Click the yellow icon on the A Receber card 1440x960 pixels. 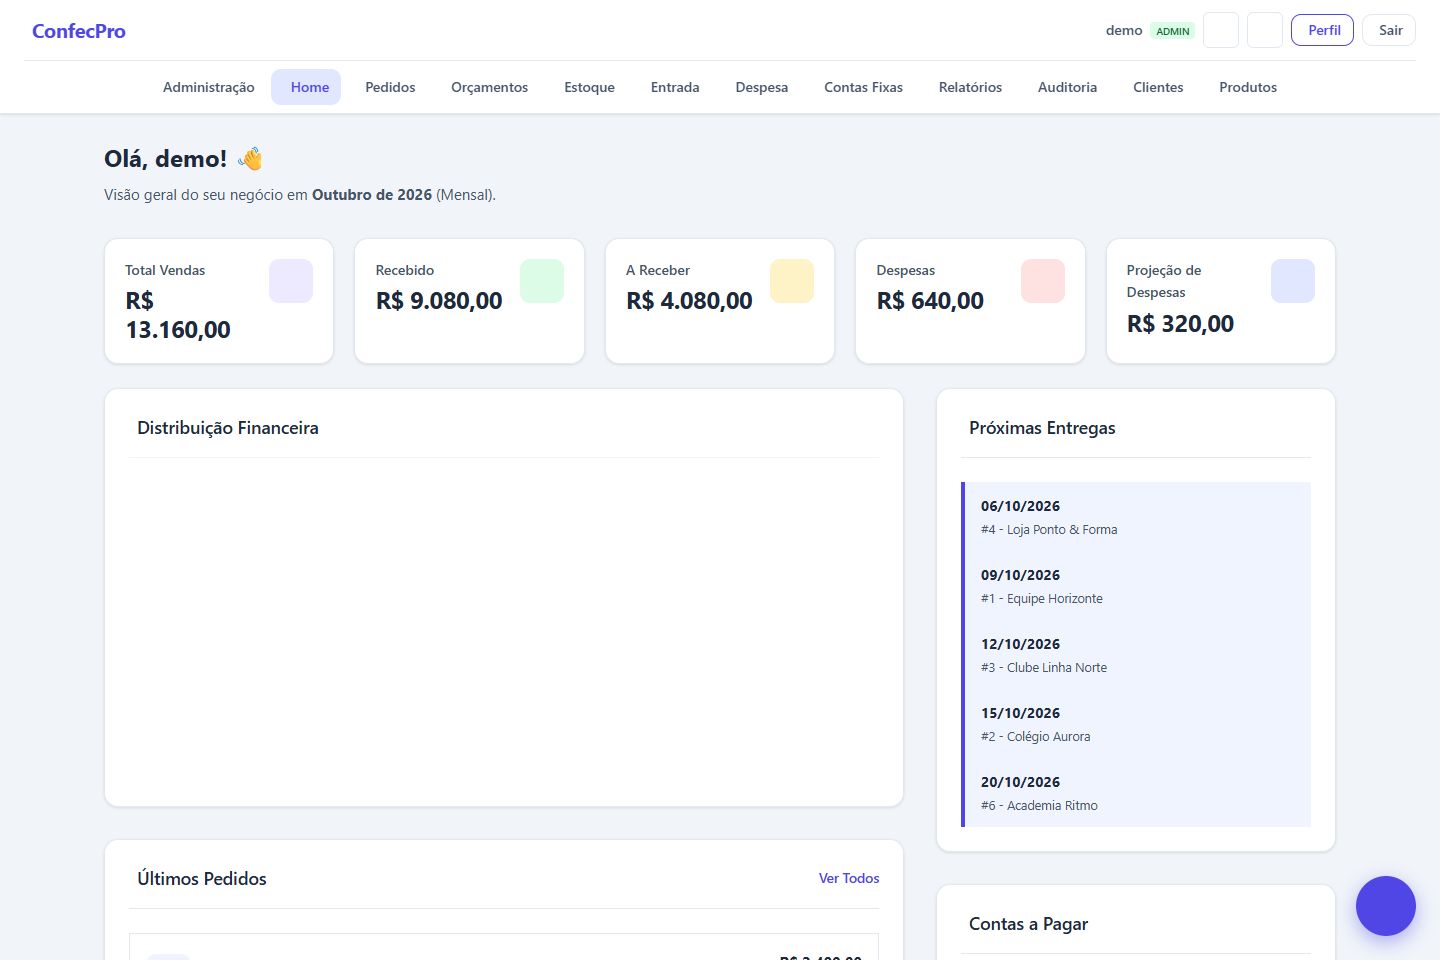tap(792, 281)
